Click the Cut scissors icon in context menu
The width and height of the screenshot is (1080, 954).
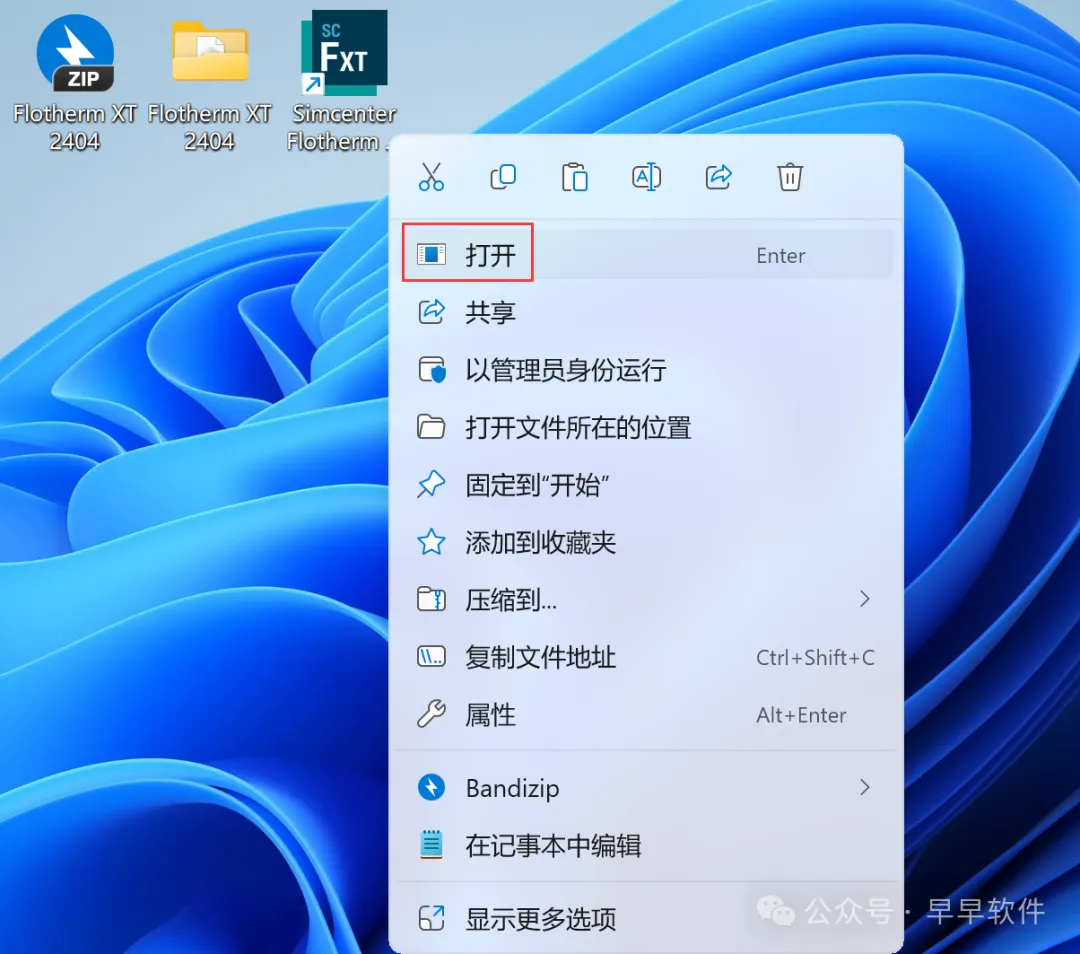431,177
